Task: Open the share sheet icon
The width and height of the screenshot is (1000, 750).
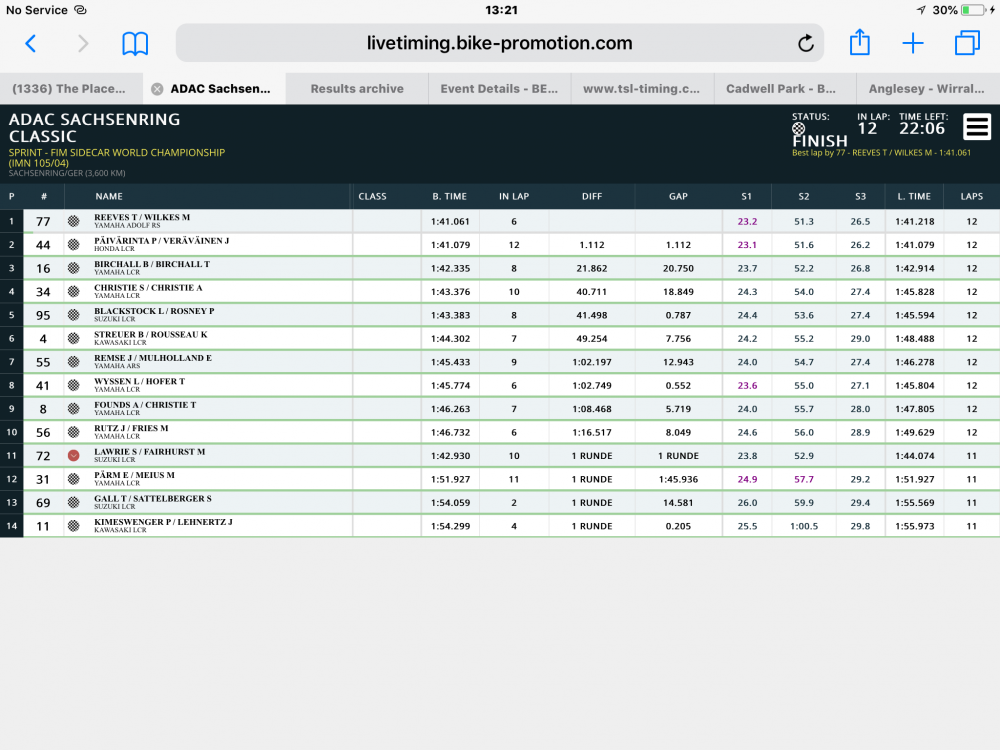Action: [860, 42]
